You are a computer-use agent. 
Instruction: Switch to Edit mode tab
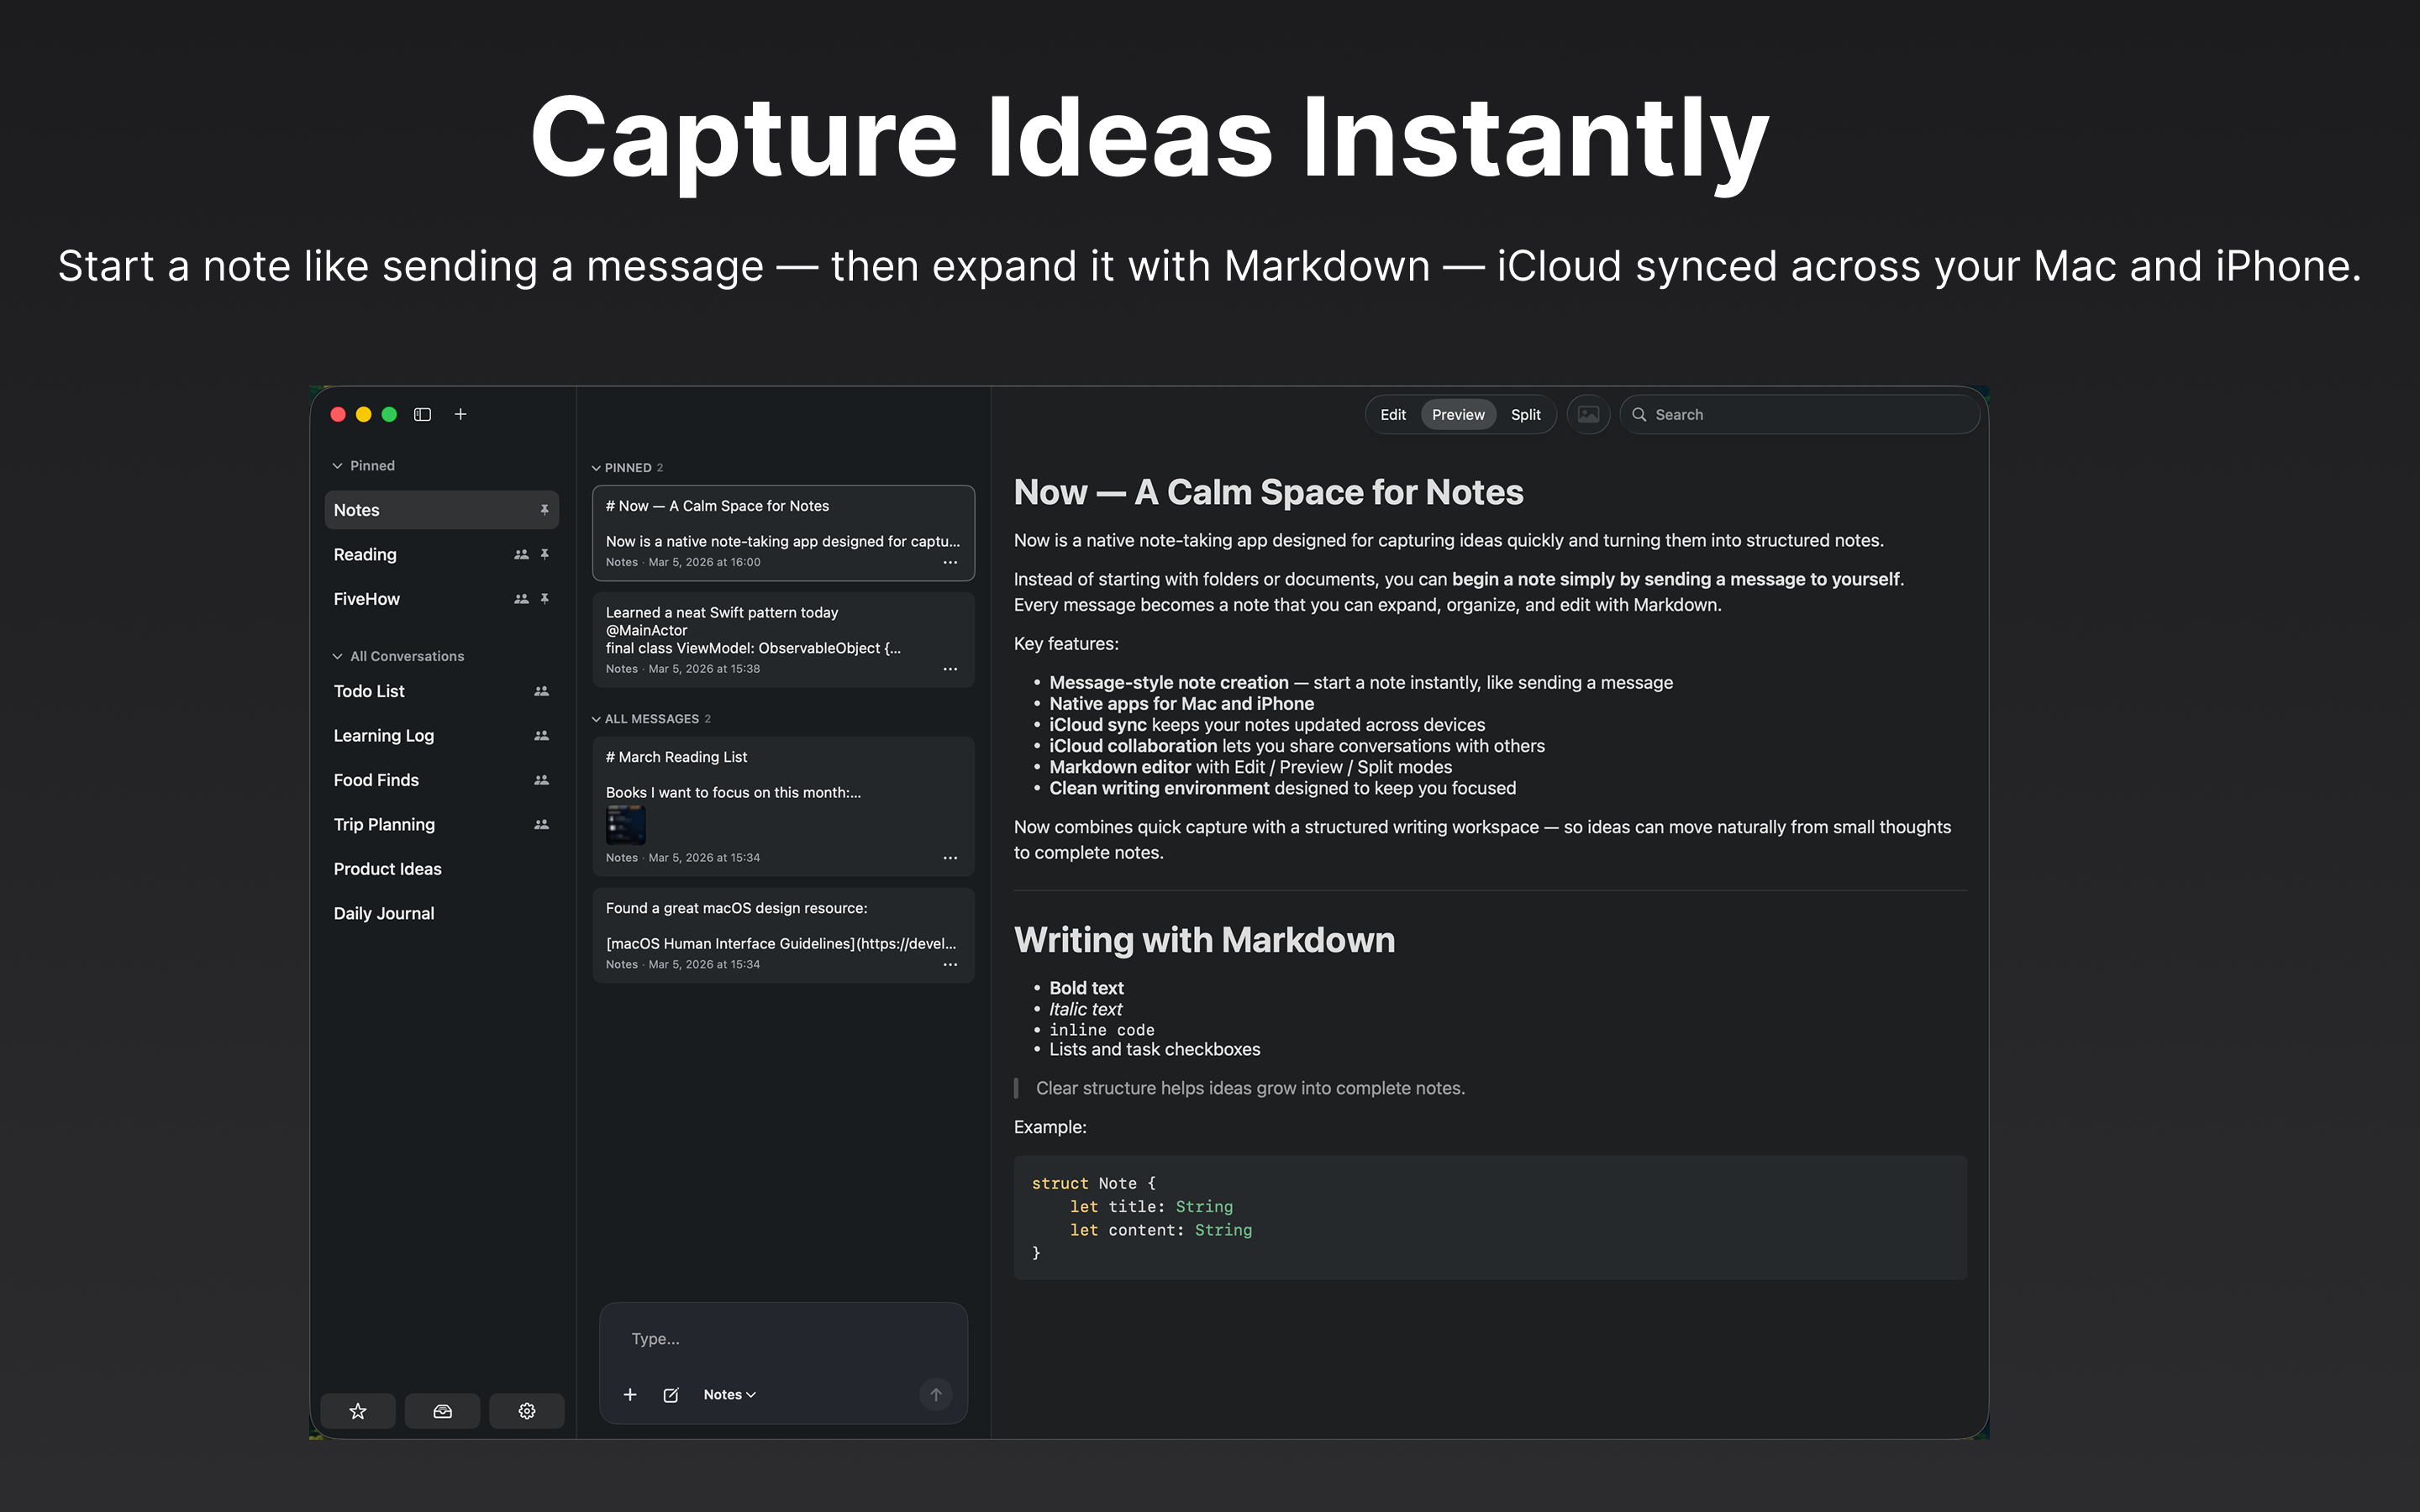click(1392, 414)
